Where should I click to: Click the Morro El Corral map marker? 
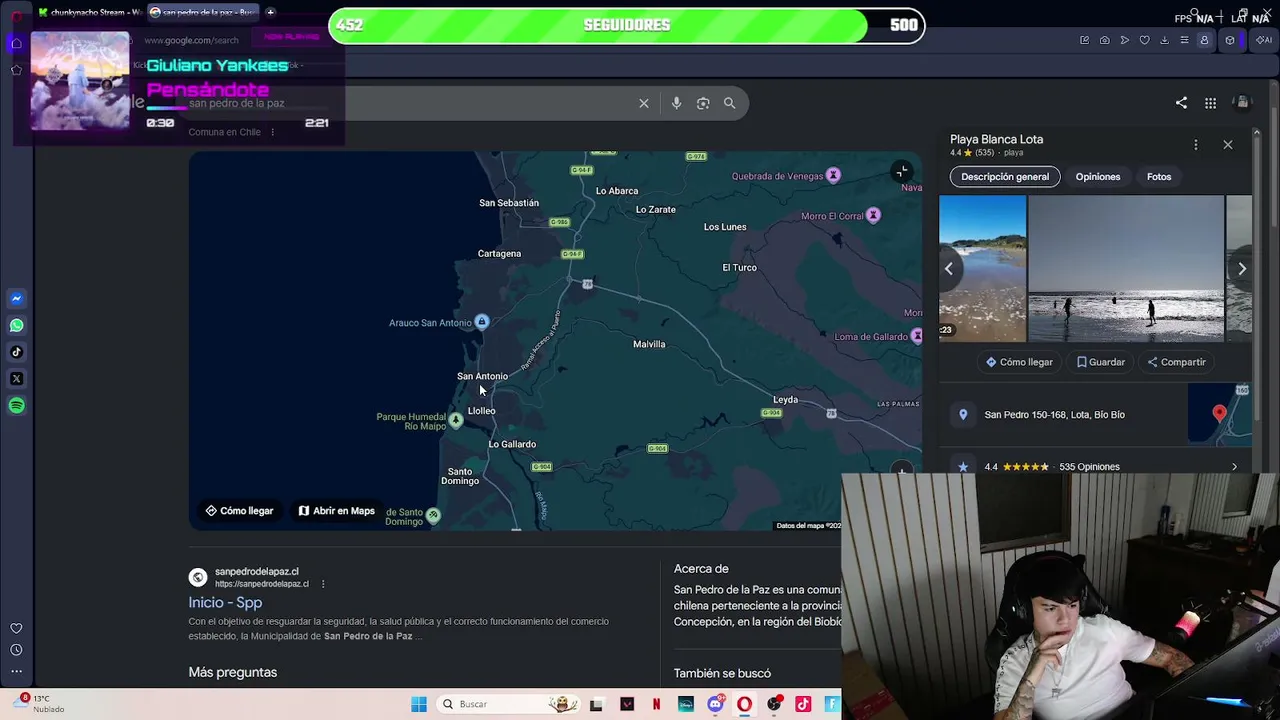pos(873,216)
